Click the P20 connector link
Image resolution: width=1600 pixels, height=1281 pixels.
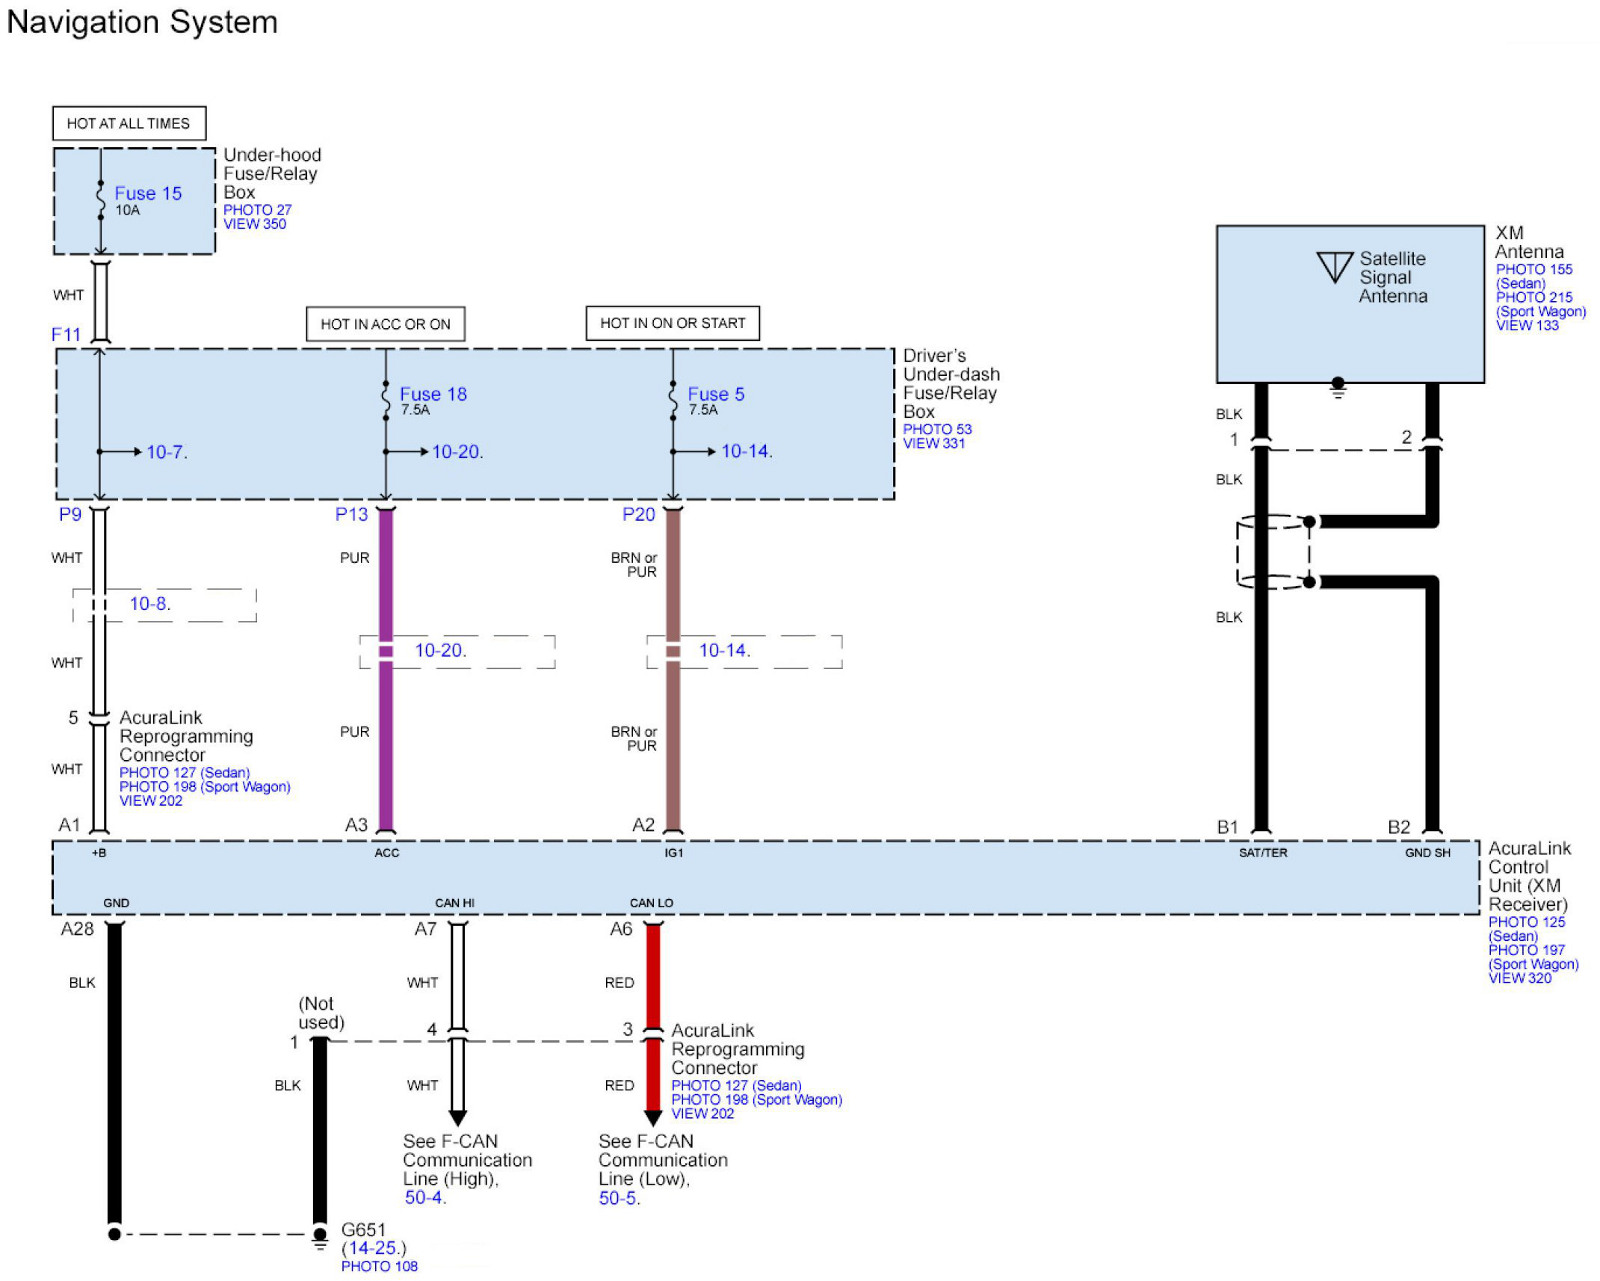638,514
